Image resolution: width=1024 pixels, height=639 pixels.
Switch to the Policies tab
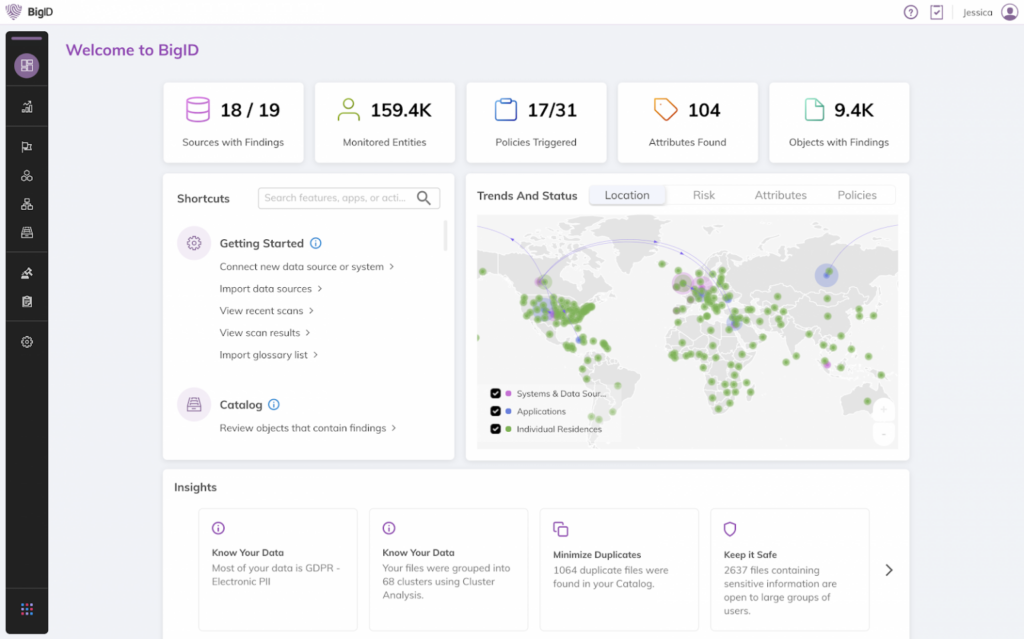click(x=857, y=195)
